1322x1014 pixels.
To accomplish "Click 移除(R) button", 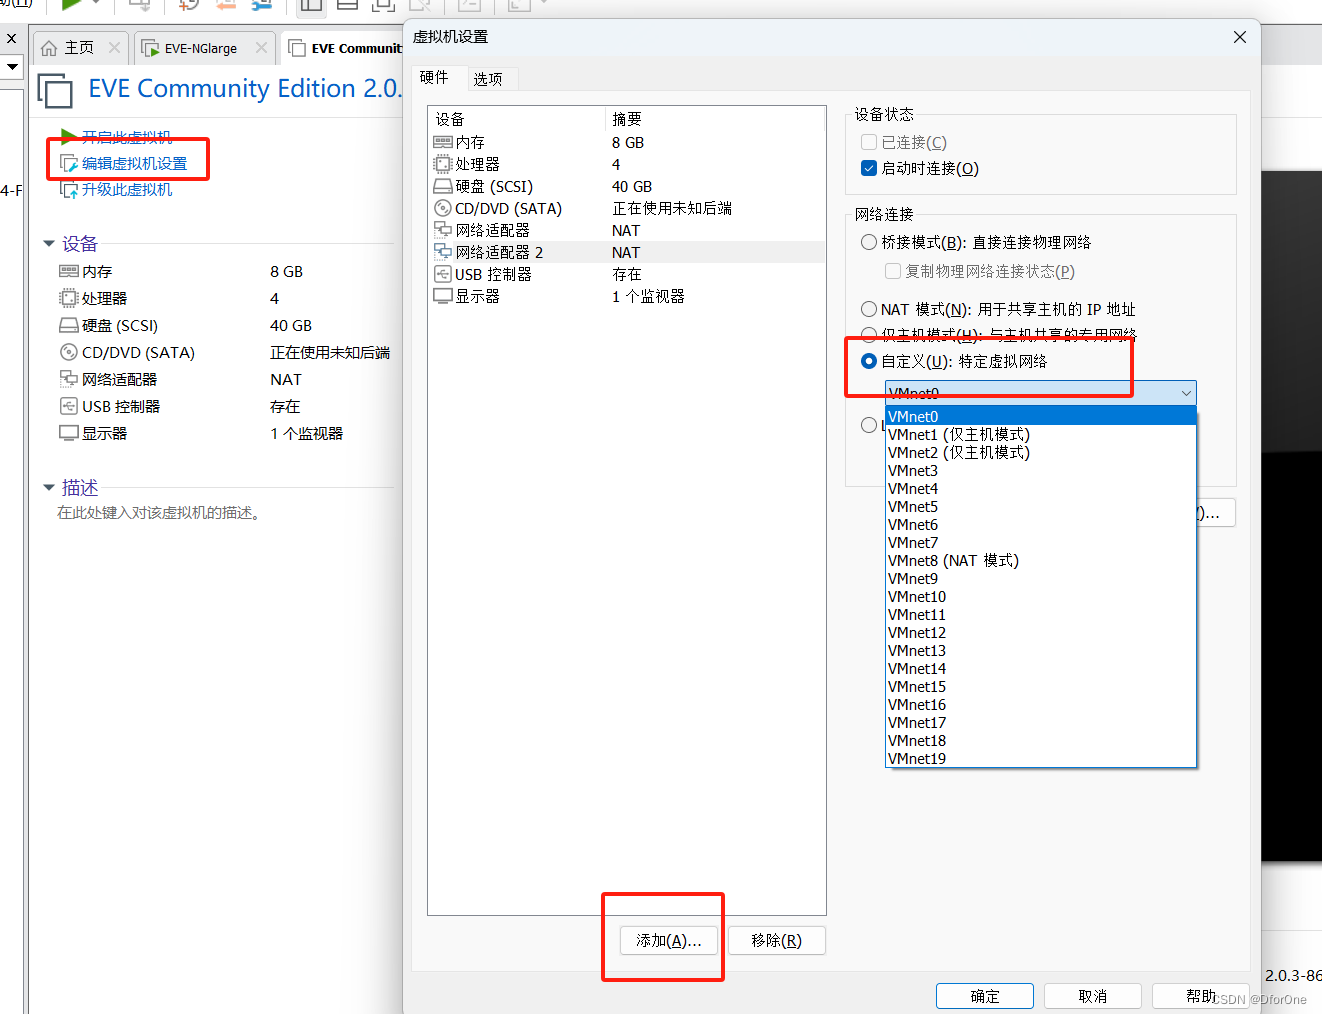I will click(x=777, y=940).
